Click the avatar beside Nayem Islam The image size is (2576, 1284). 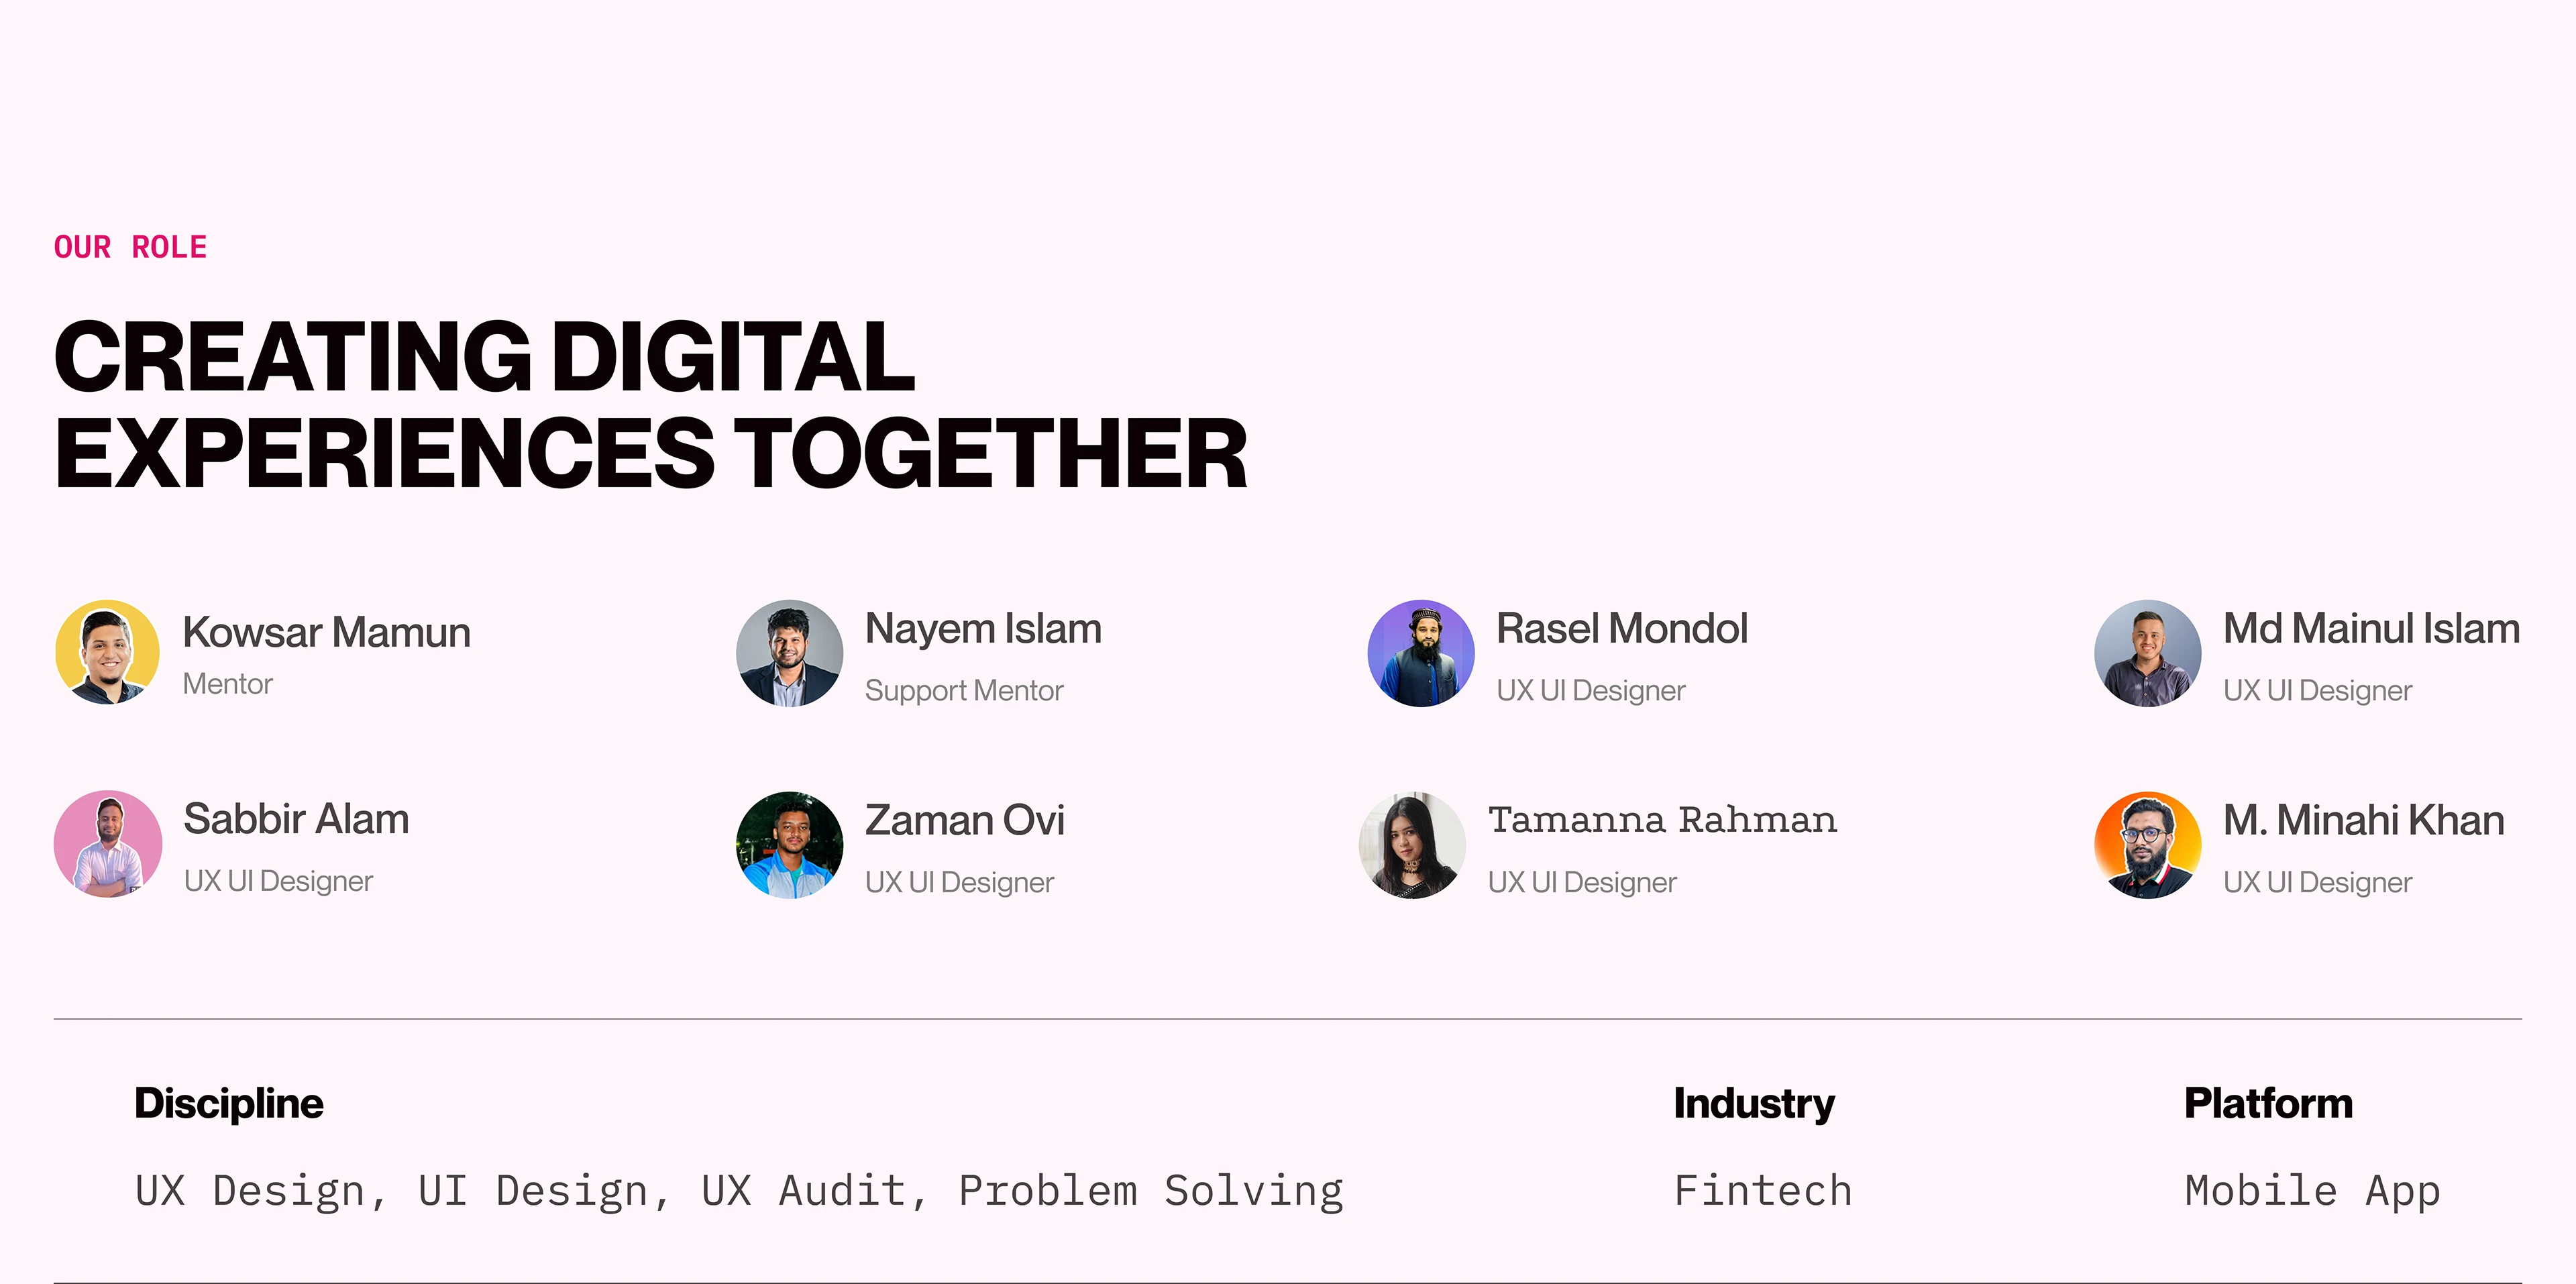[x=789, y=653]
